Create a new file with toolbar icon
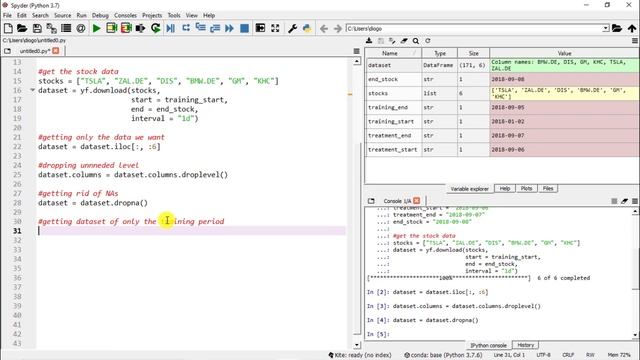 tap(8, 28)
